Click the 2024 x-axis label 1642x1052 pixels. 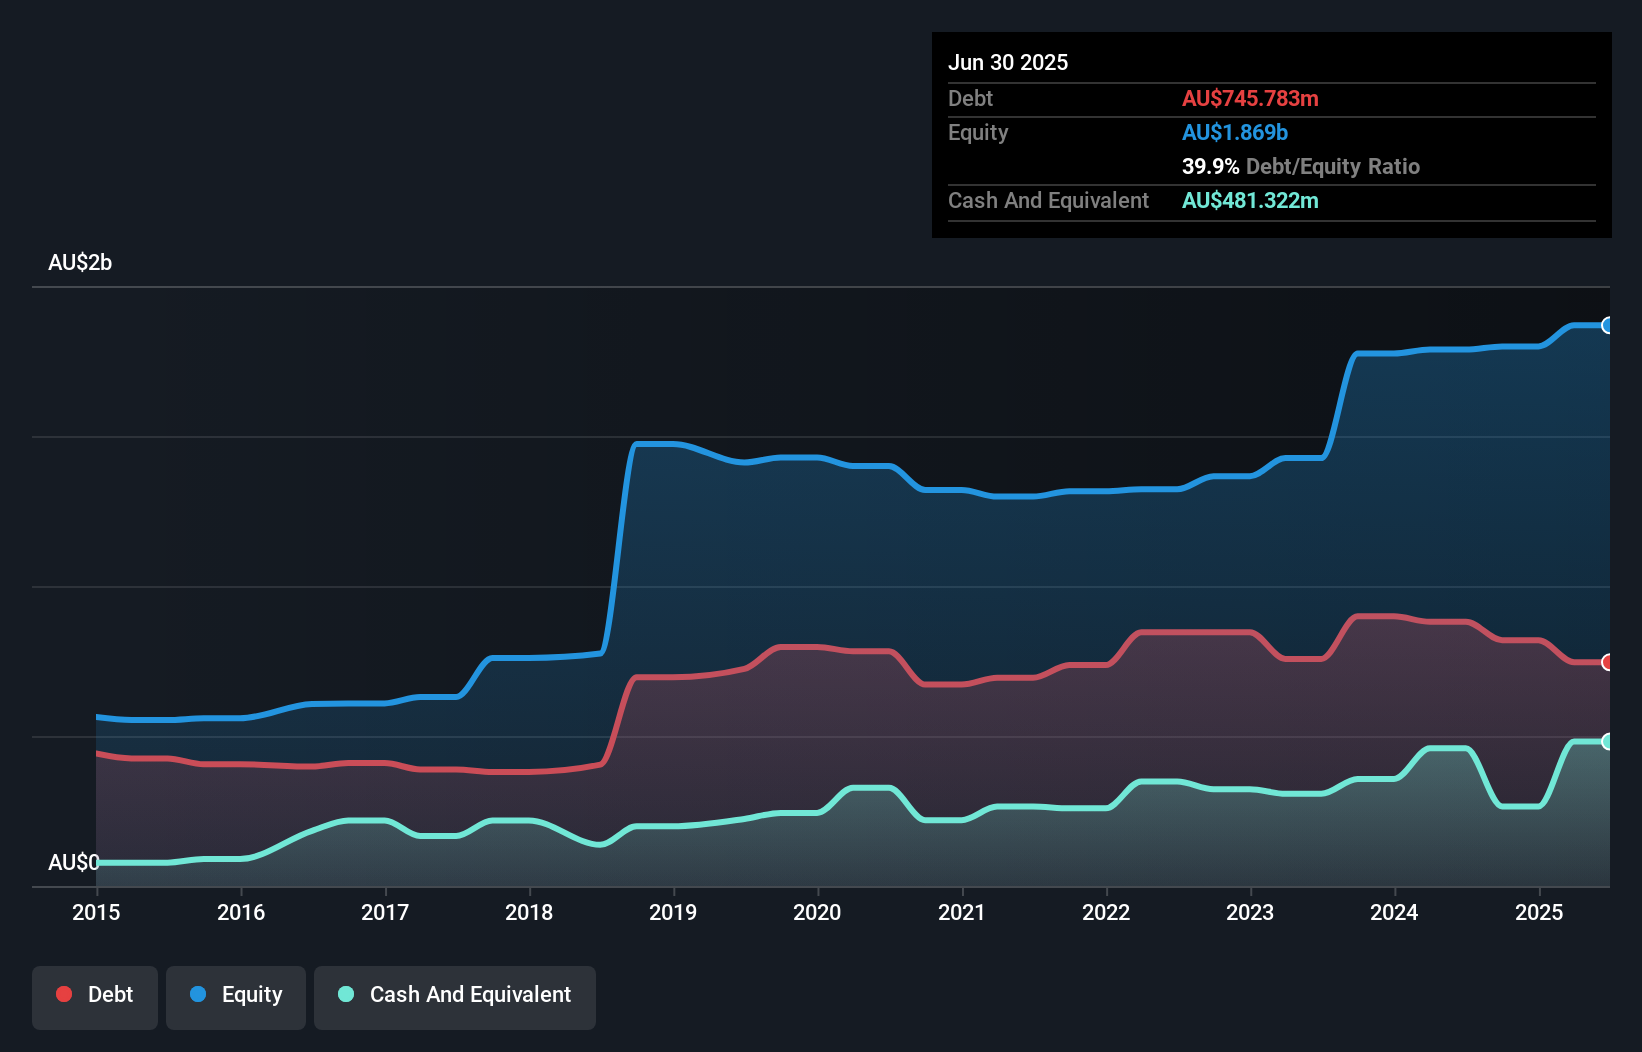[x=1394, y=912]
